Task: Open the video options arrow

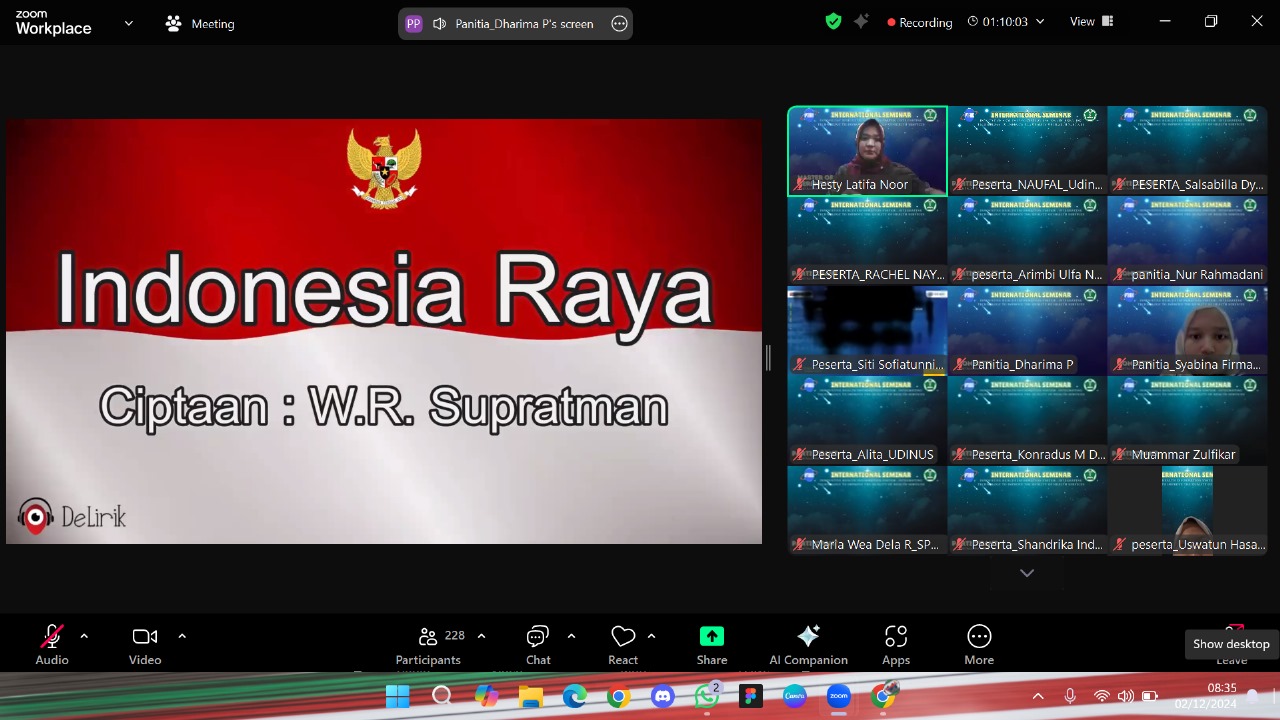Action: click(182, 636)
